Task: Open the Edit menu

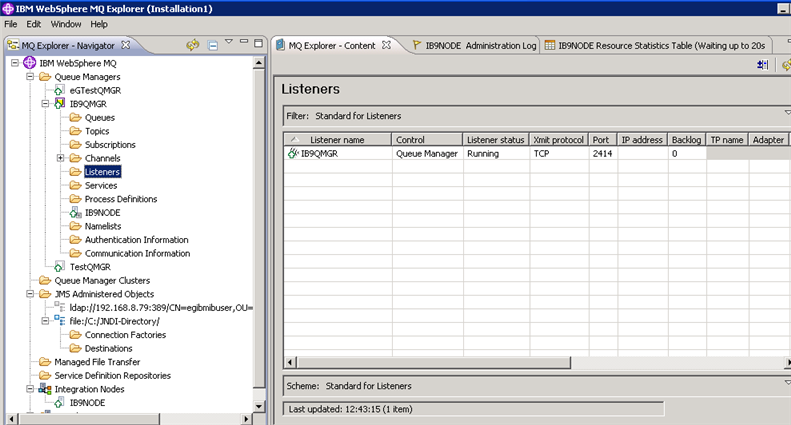Action: click(x=34, y=24)
